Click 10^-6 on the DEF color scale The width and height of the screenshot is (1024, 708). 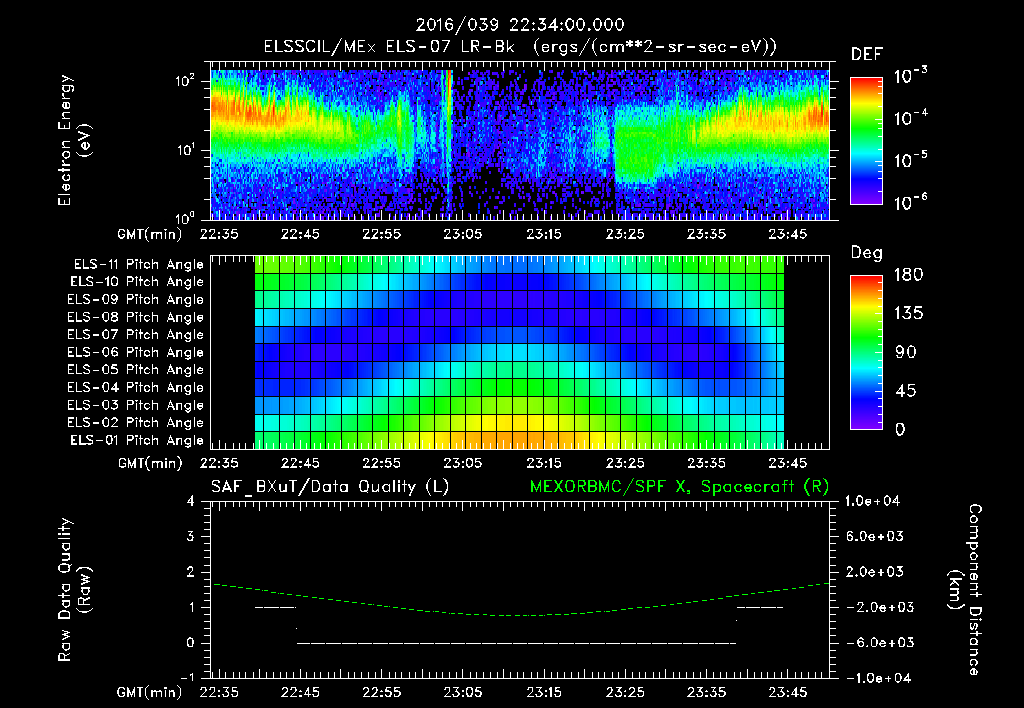click(910, 202)
